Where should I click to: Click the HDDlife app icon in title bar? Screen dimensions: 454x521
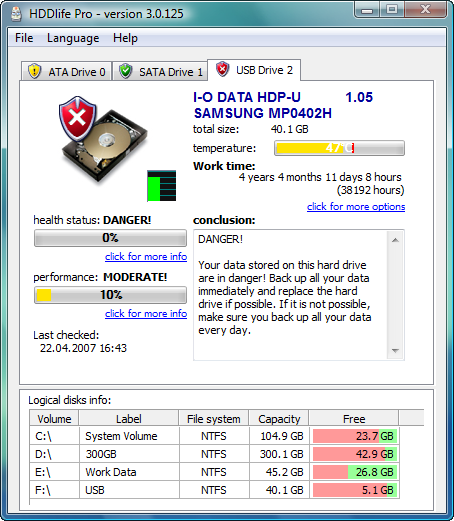point(16,14)
